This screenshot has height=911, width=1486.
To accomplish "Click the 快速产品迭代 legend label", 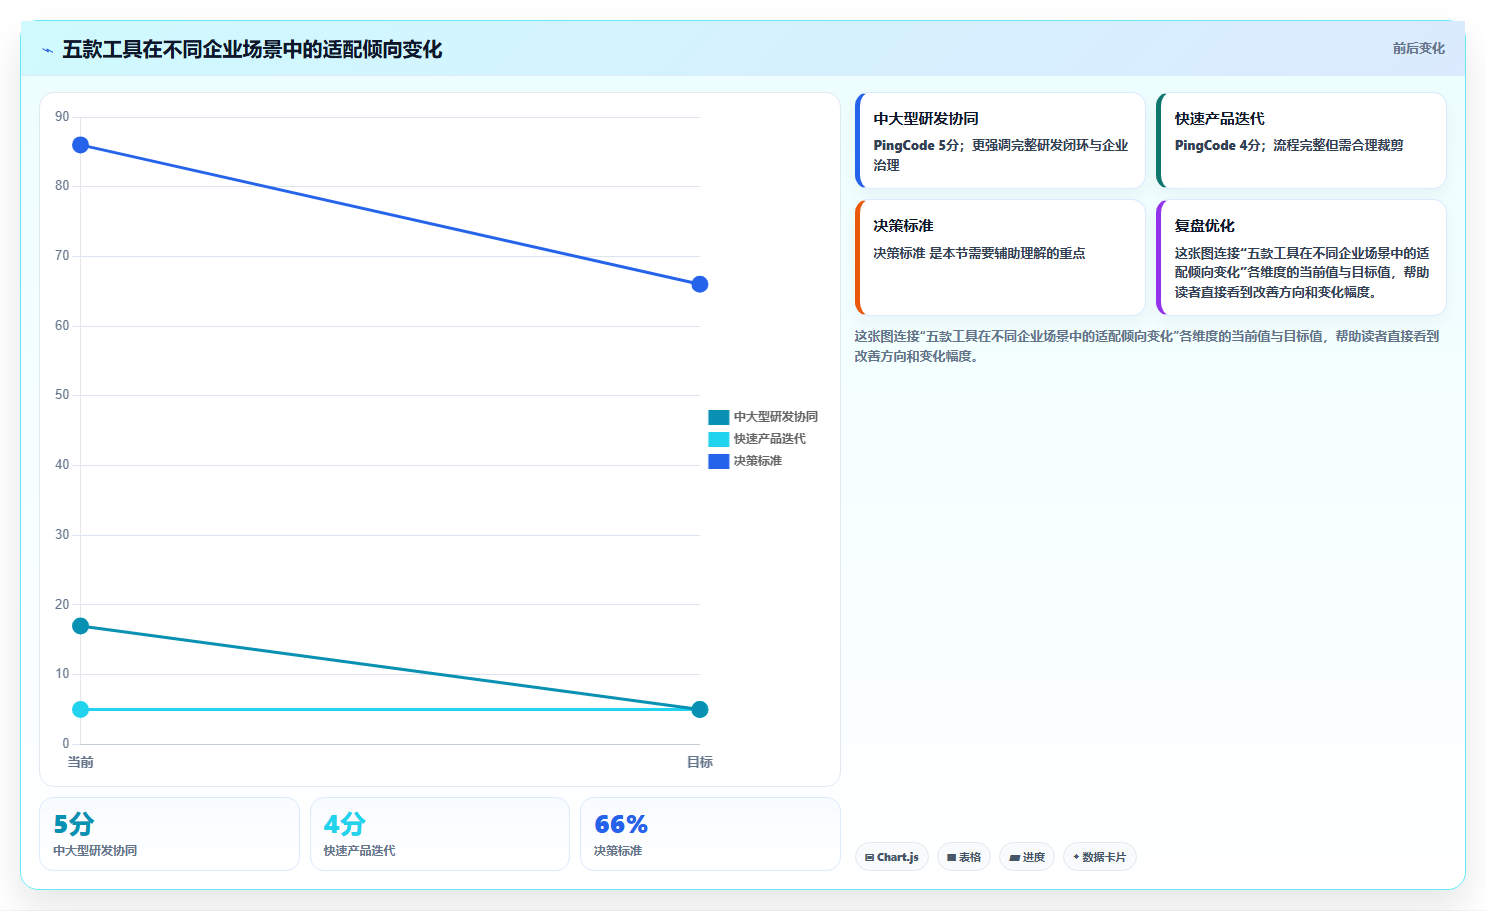I will [770, 439].
